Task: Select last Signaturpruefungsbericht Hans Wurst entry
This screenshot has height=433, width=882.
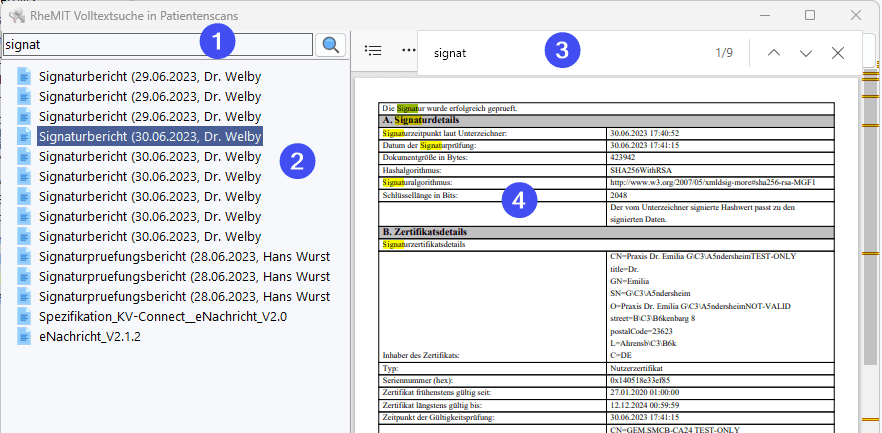Action: tap(183, 297)
